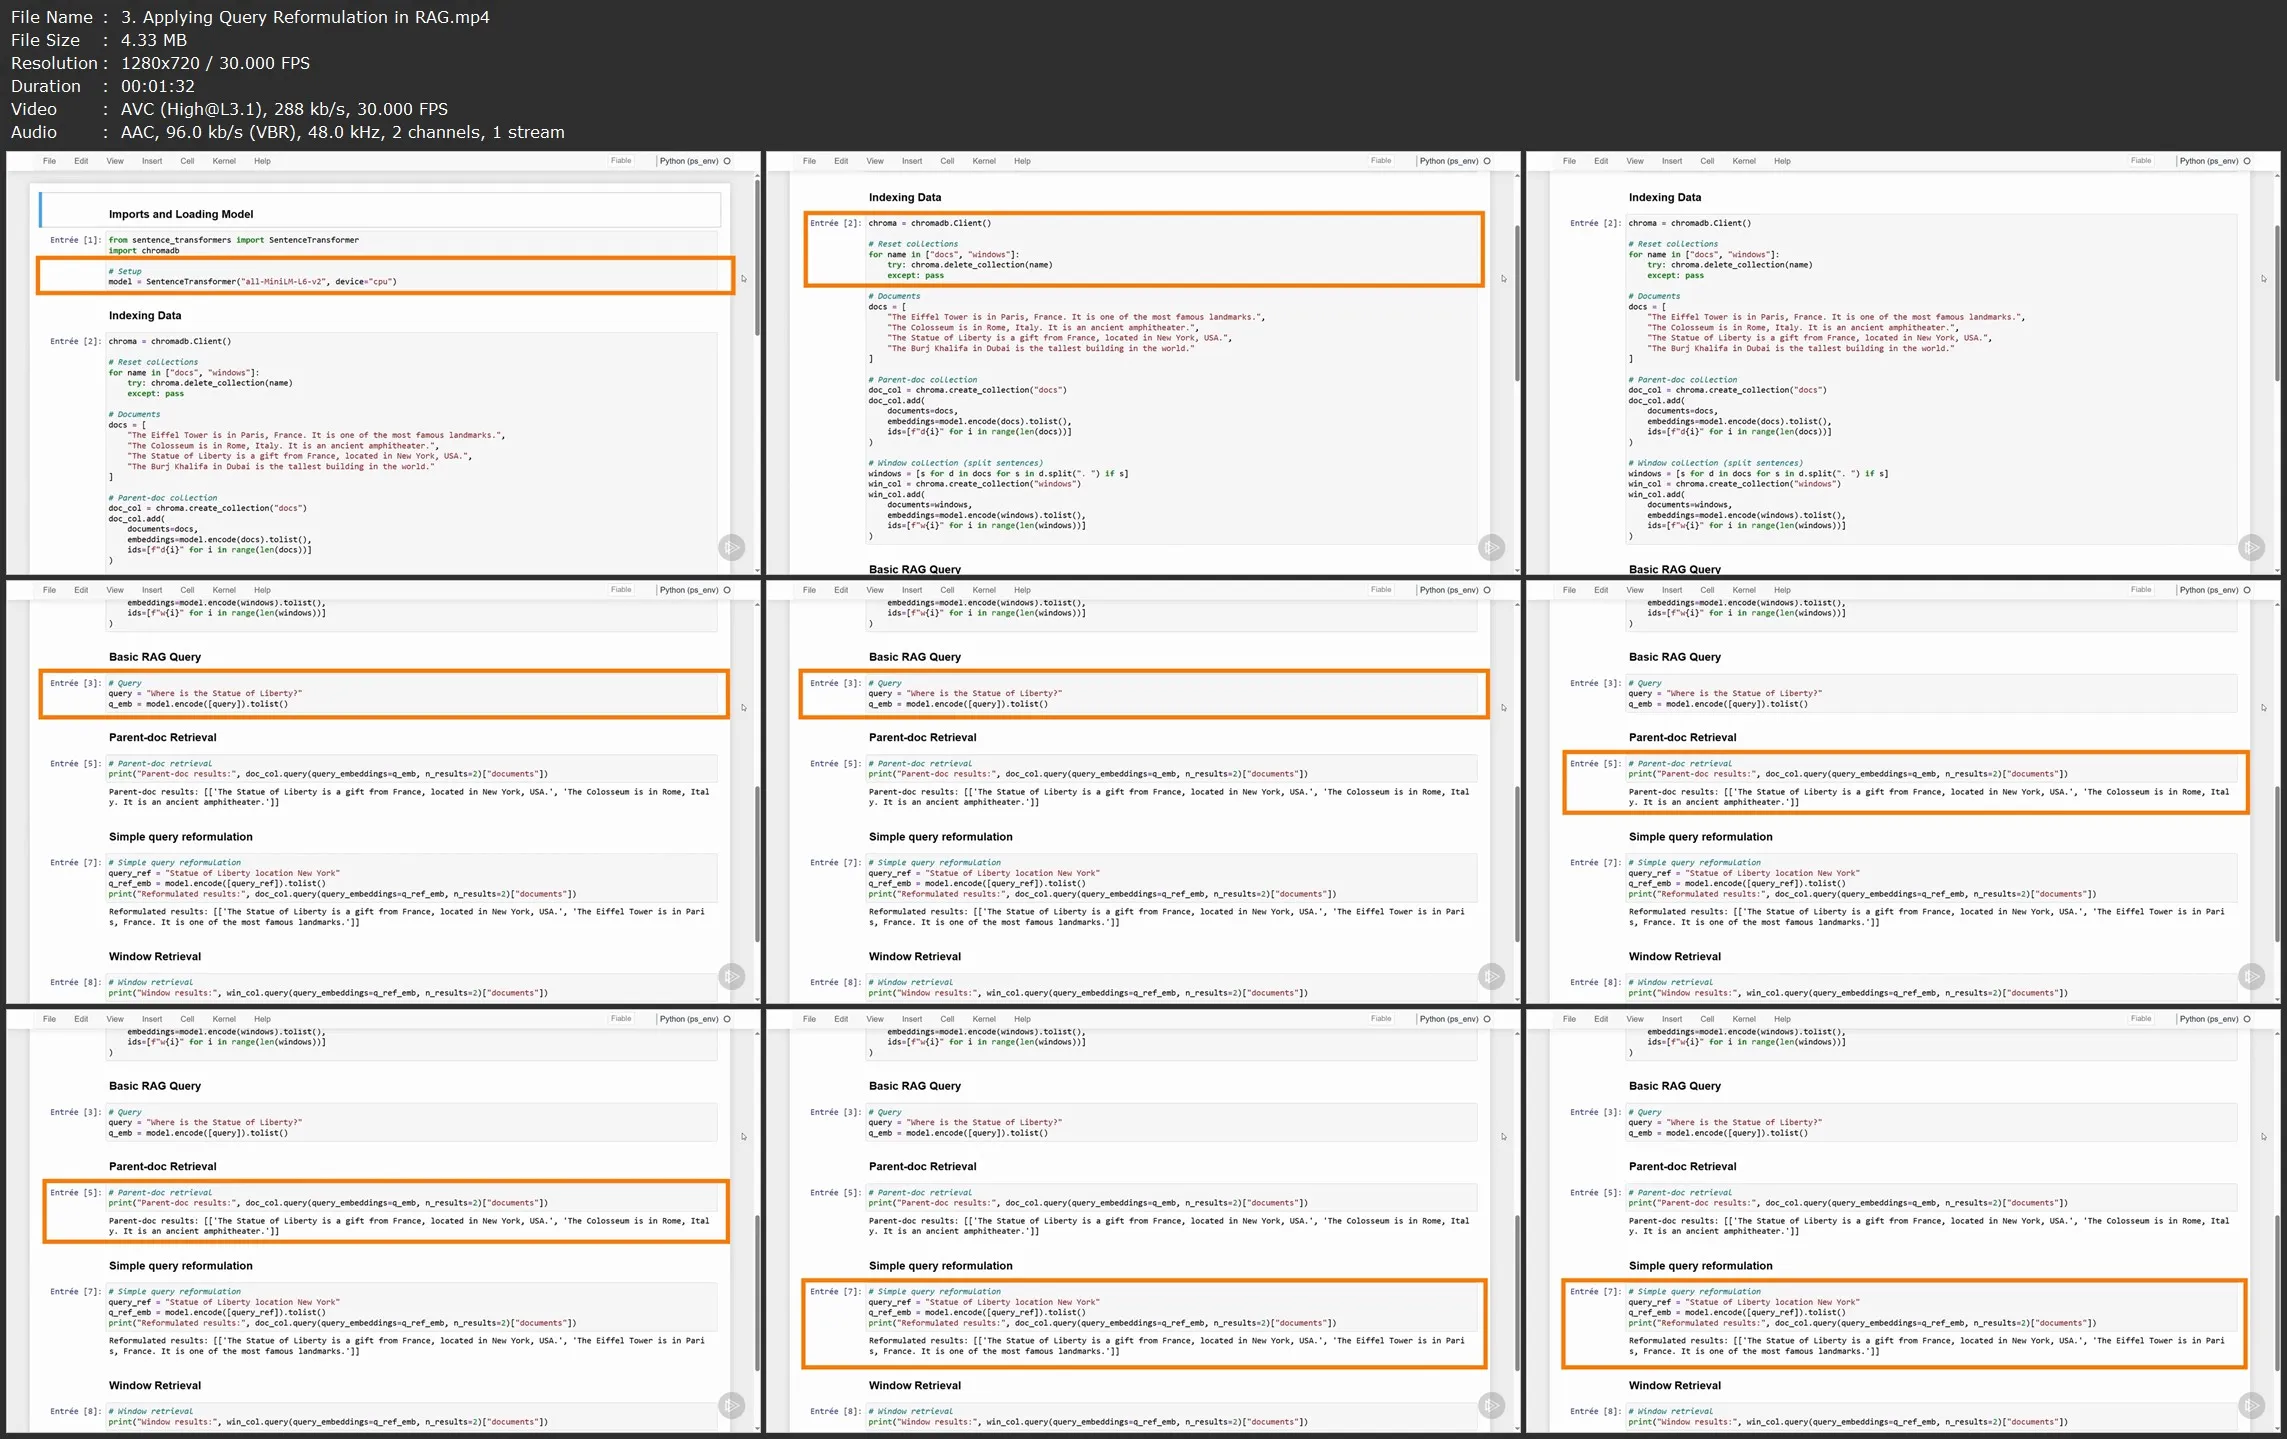Open the File menu in top-middle frame
2287x1439 pixels.
(809, 161)
